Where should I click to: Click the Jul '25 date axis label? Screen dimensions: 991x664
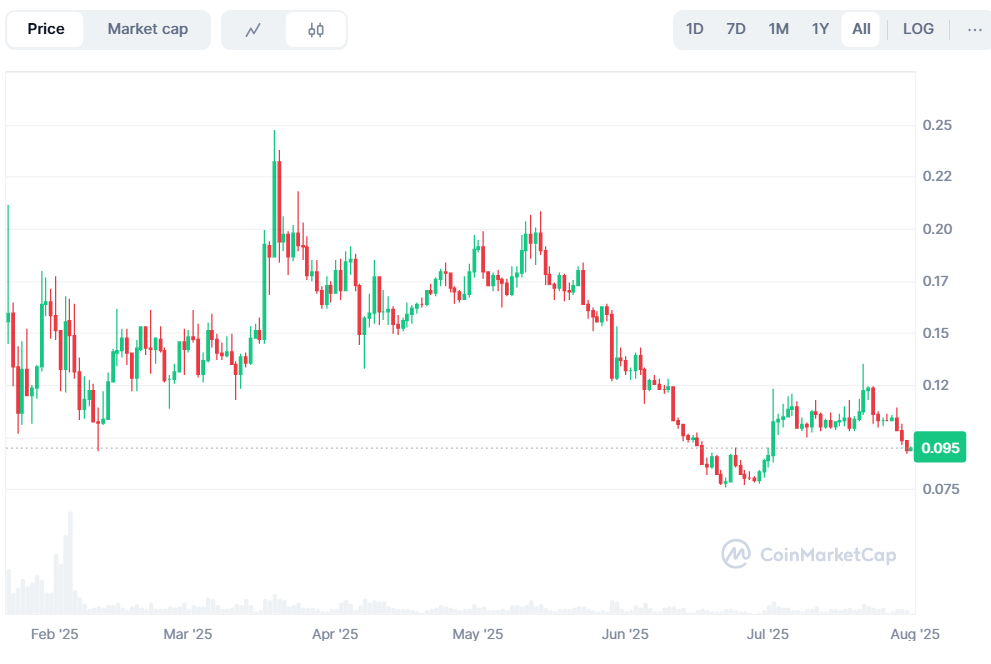(x=768, y=634)
